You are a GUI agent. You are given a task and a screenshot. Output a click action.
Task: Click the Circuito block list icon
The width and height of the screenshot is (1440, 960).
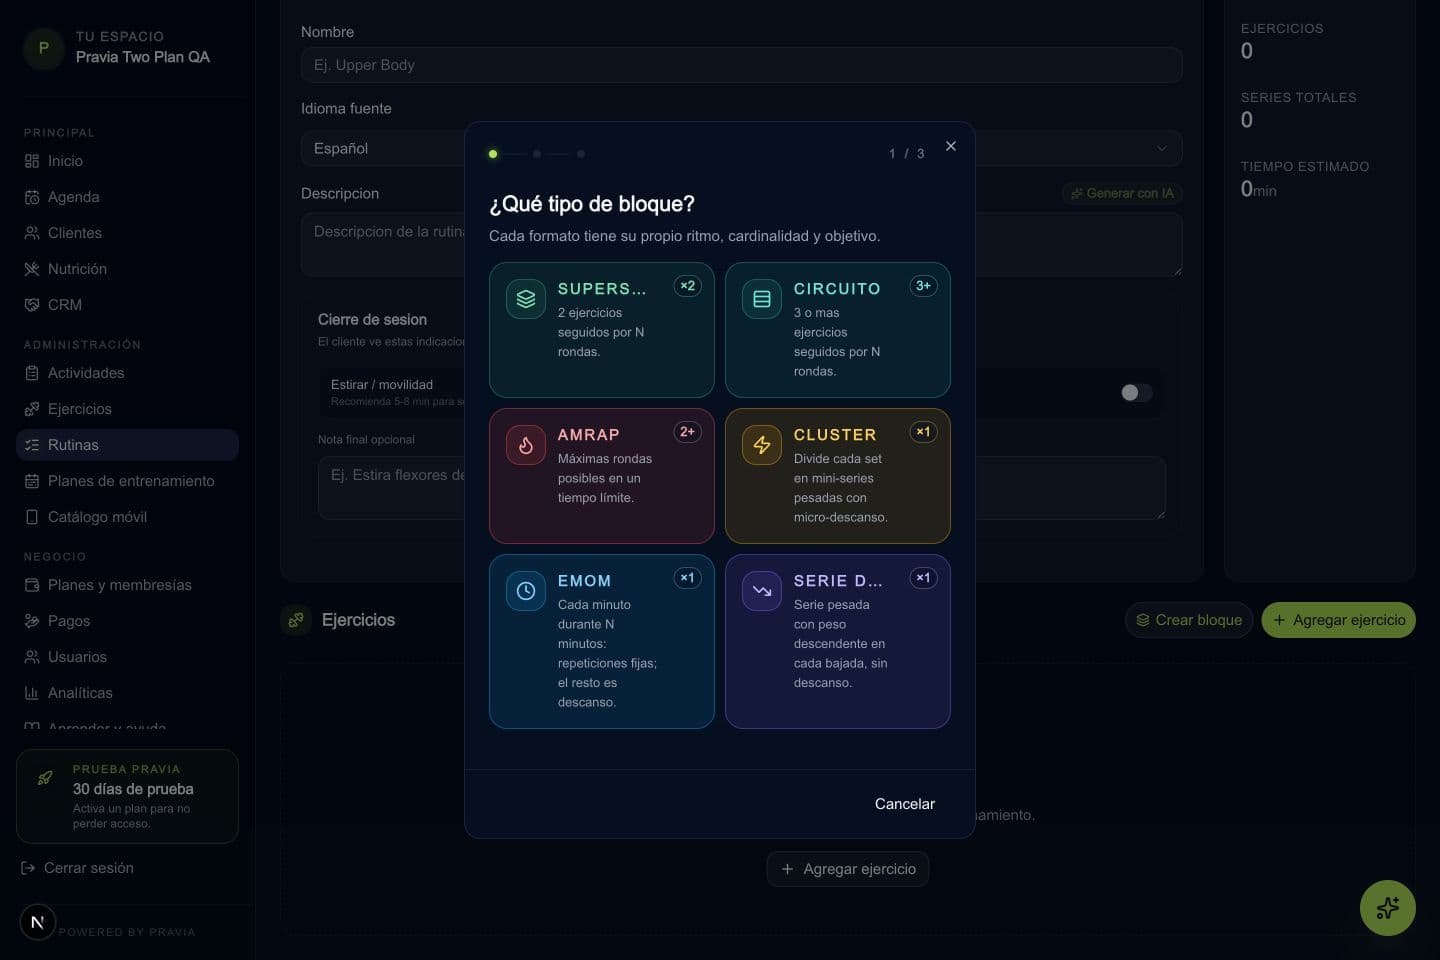[x=761, y=298]
